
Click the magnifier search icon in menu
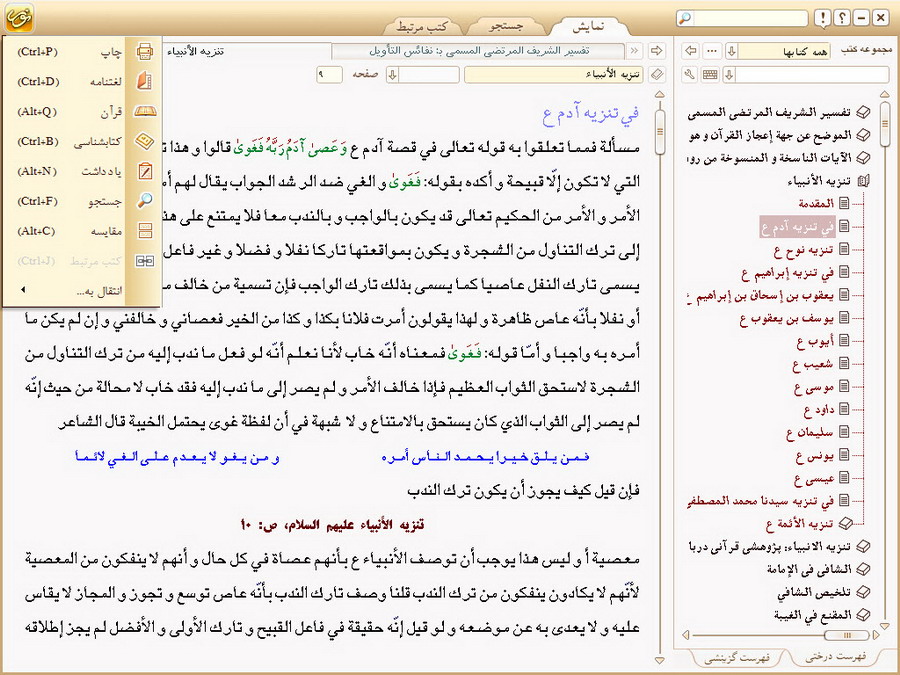coord(145,201)
